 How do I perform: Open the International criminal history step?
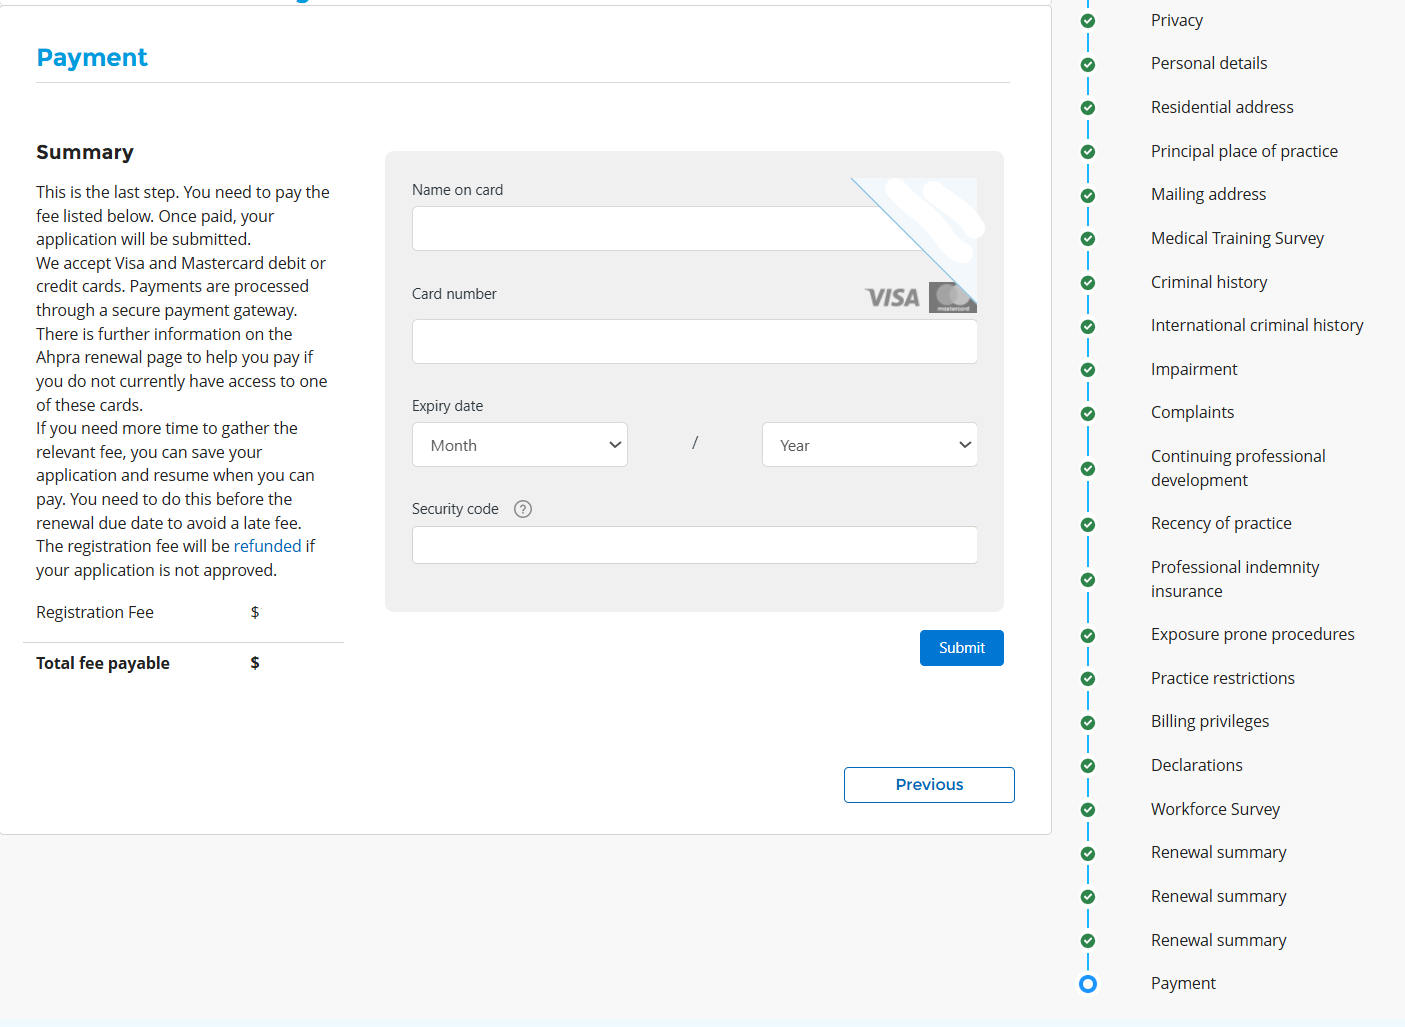[x=1257, y=325]
